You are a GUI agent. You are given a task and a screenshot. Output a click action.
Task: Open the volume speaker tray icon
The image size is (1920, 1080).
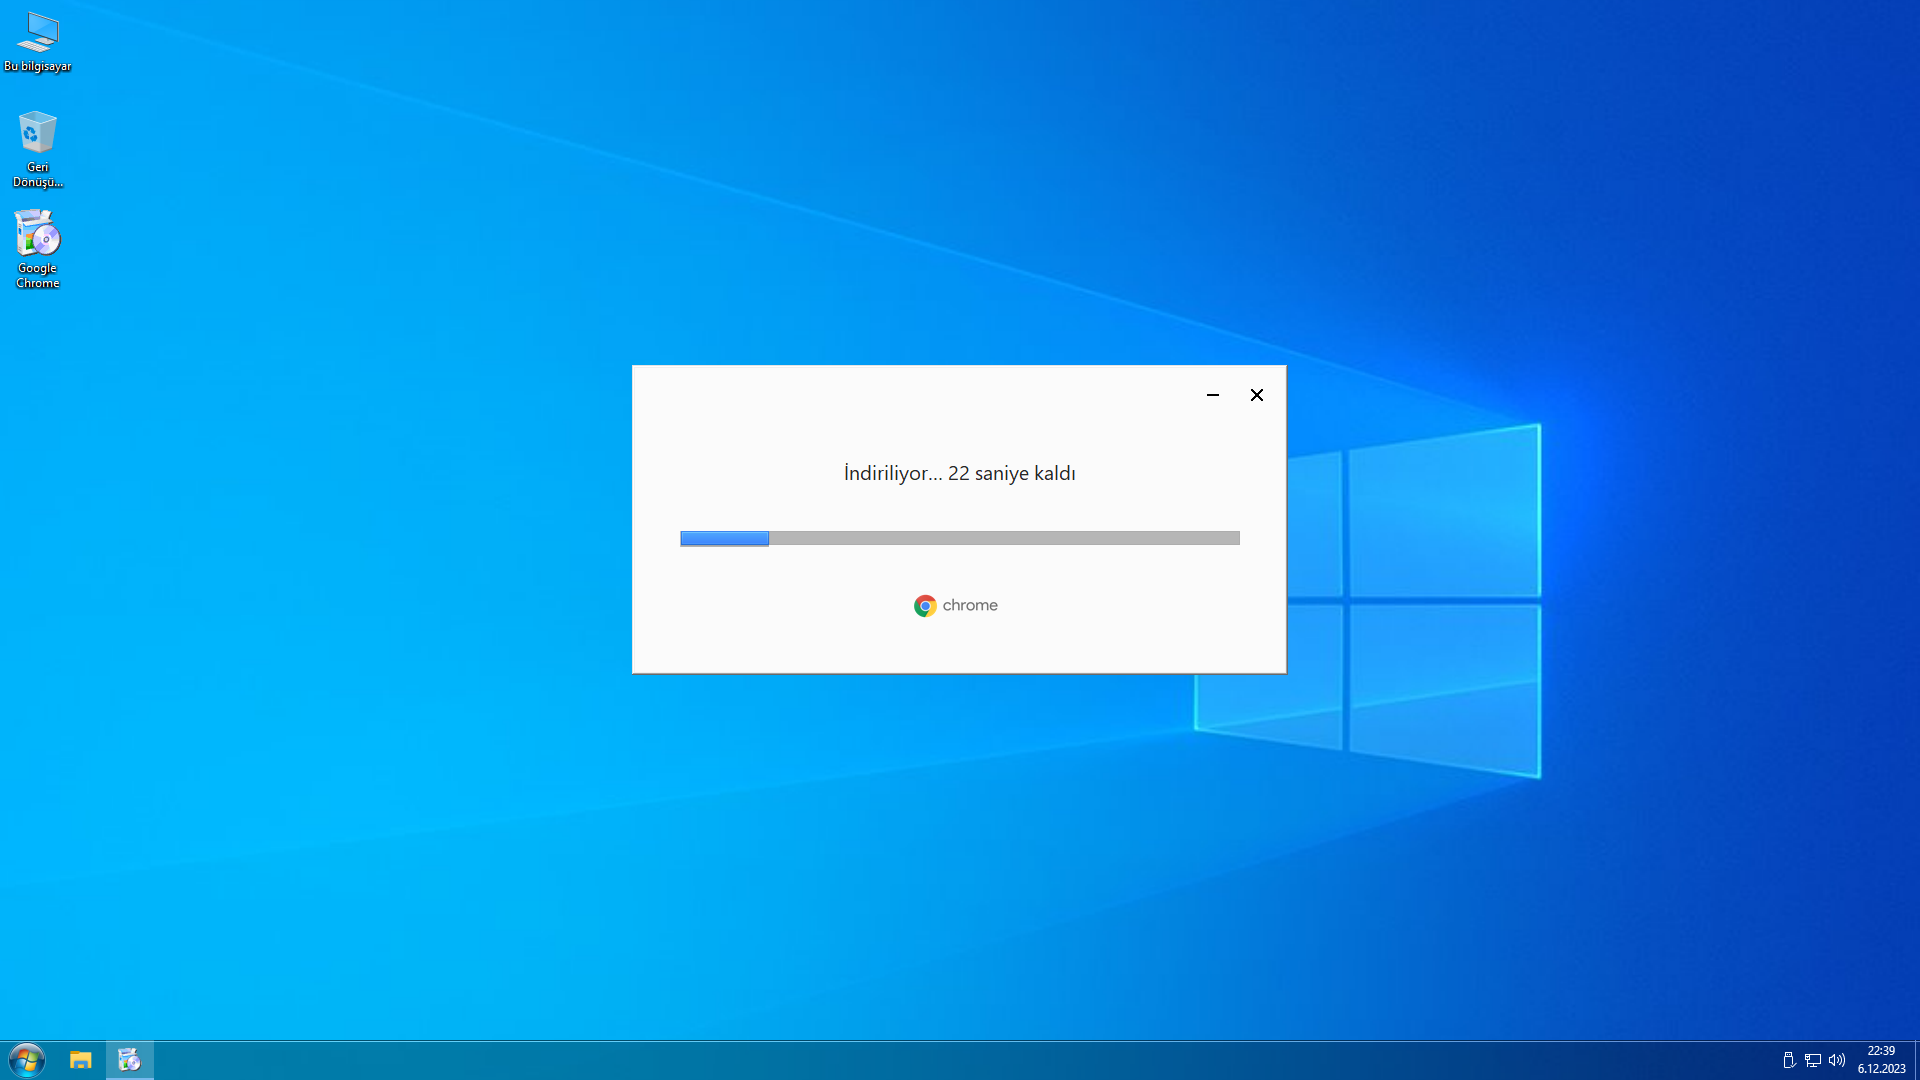(1837, 1060)
